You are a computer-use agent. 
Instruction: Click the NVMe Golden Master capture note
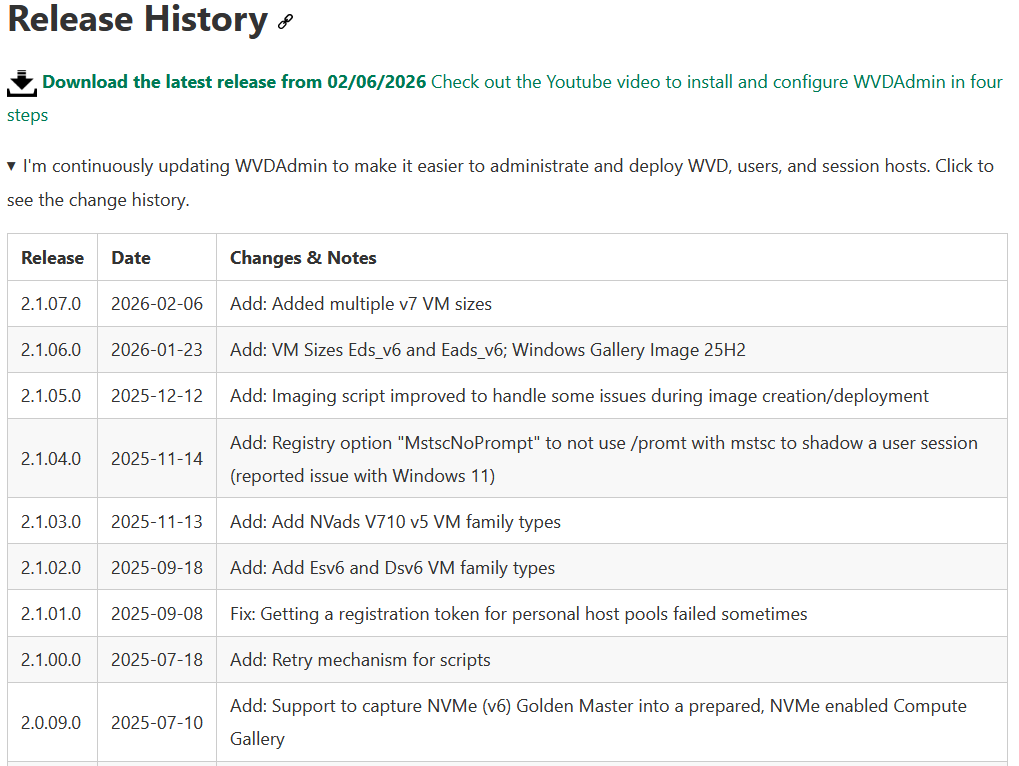[x=598, y=722]
